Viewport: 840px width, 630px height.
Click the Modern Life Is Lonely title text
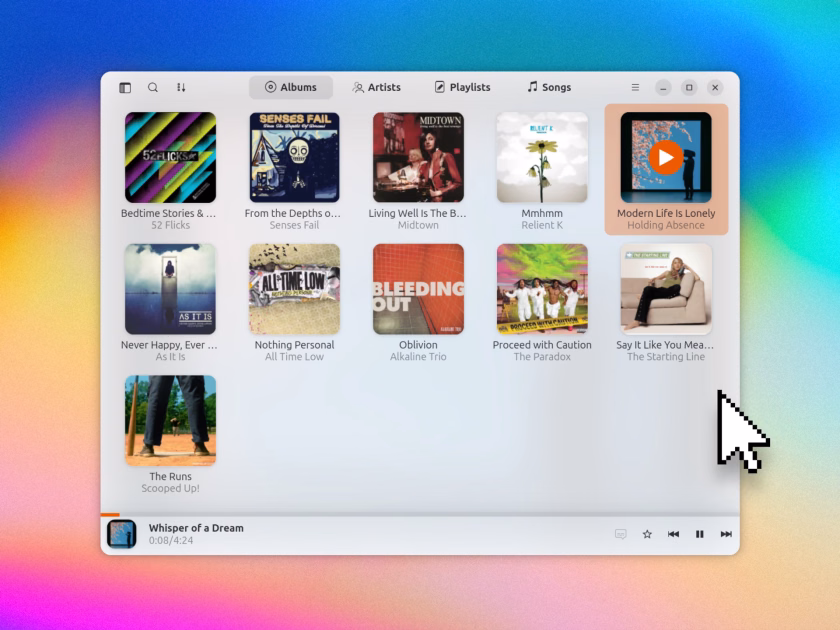666,213
